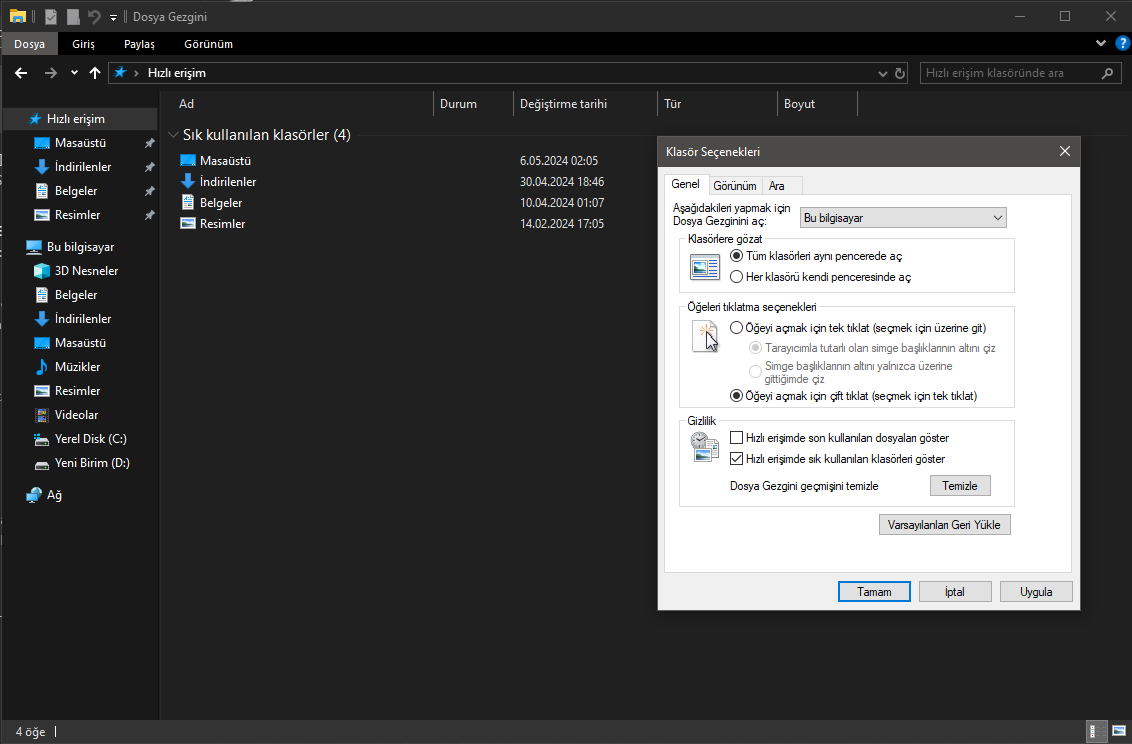
Task: Open recent locations dropdown arrow
Action: pos(74,73)
